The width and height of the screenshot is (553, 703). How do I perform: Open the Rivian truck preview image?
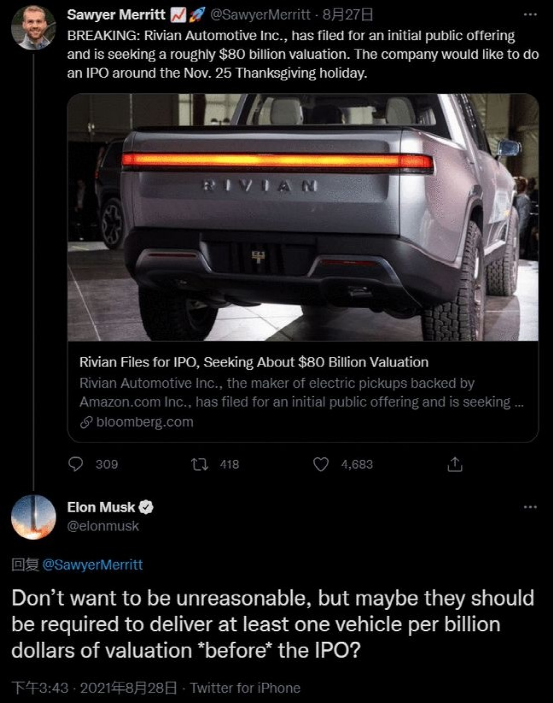point(303,217)
